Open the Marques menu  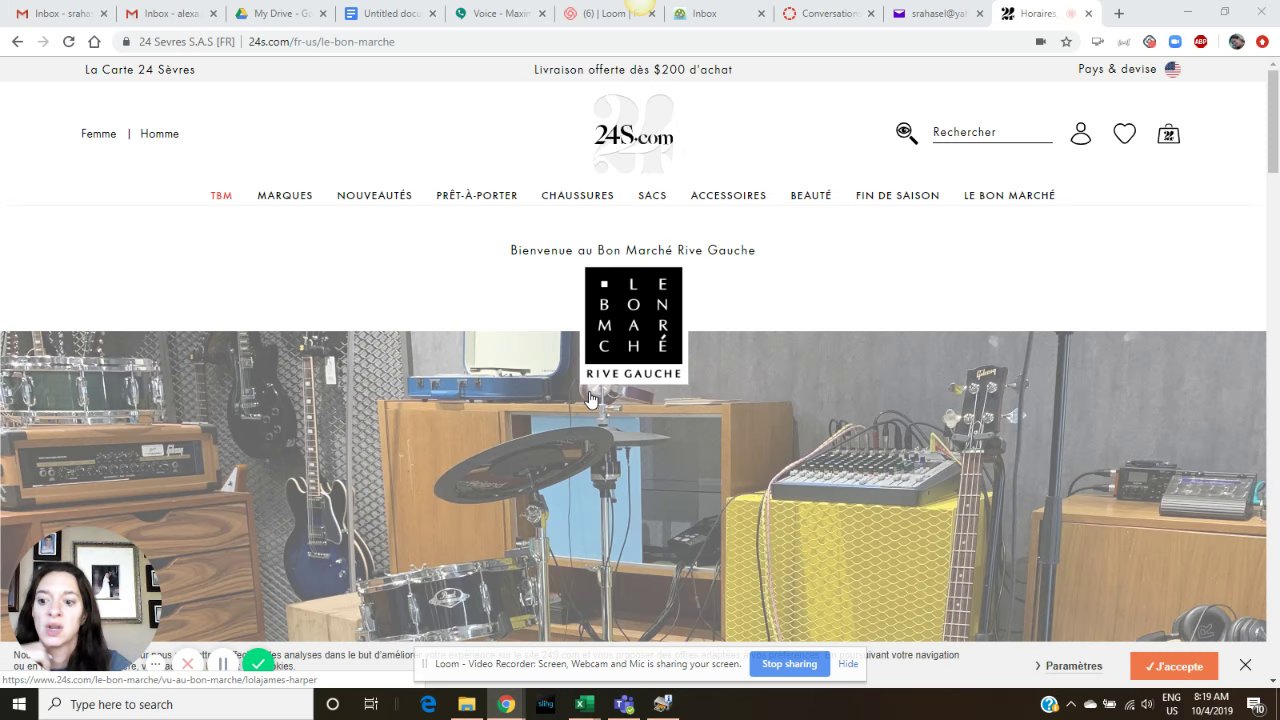pyautogui.click(x=285, y=196)
